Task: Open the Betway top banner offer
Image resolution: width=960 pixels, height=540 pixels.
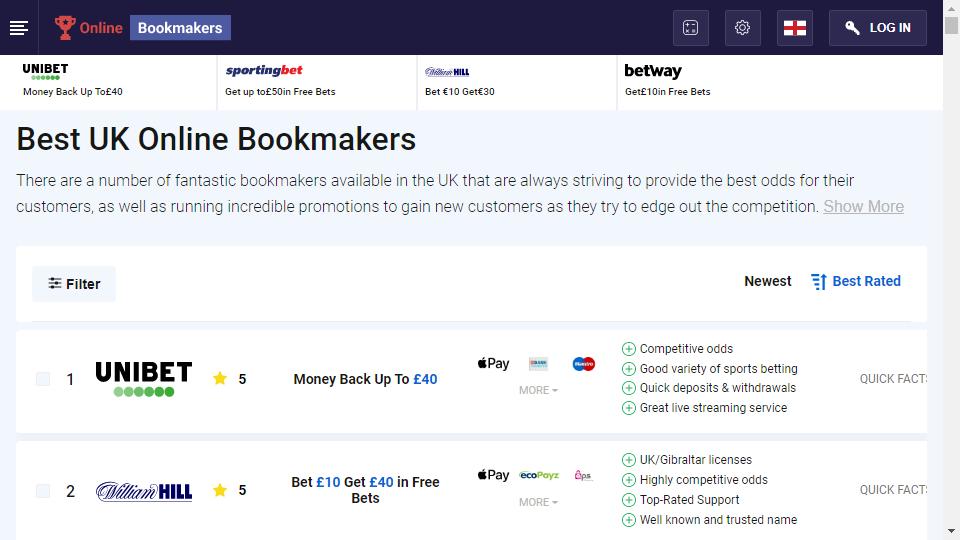Action: click(x=716, y=83)
